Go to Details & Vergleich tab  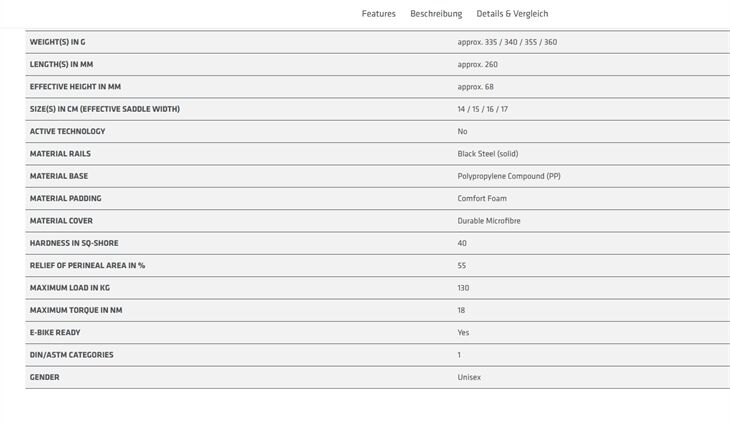click(512, 14)
